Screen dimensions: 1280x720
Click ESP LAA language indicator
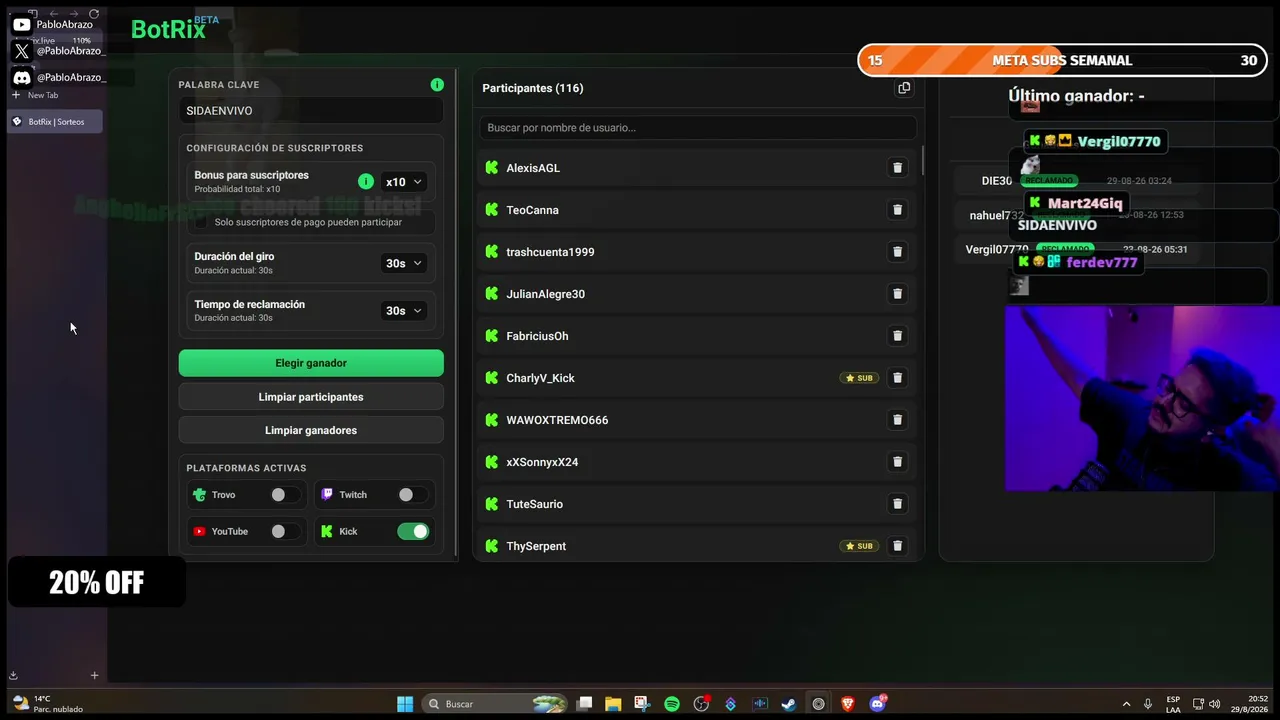point(1173,704)
